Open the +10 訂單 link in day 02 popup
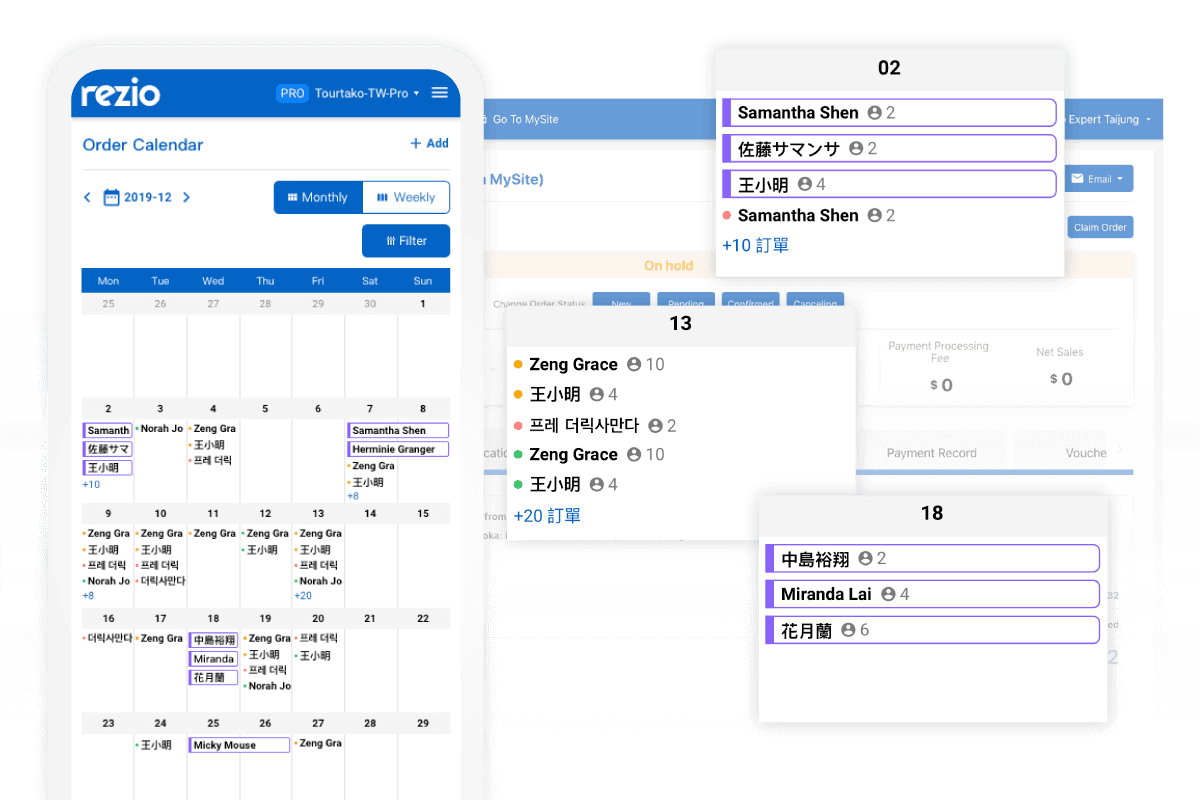The image size is (1200, 800). click(755, 245)
